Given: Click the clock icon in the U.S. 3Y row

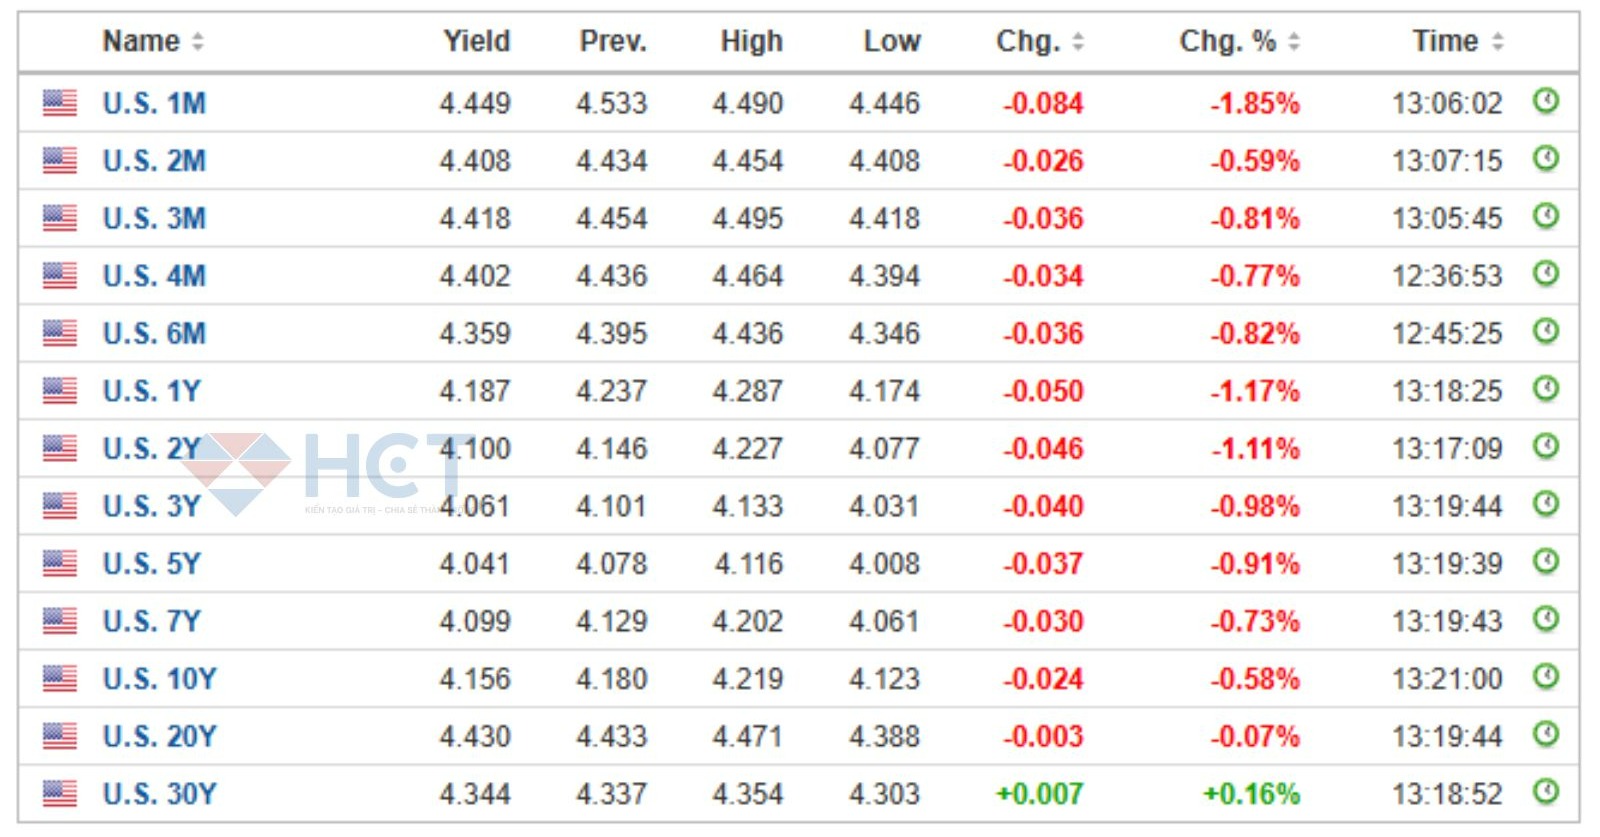Looking at the screenshot, I should tap(1545, 504).
